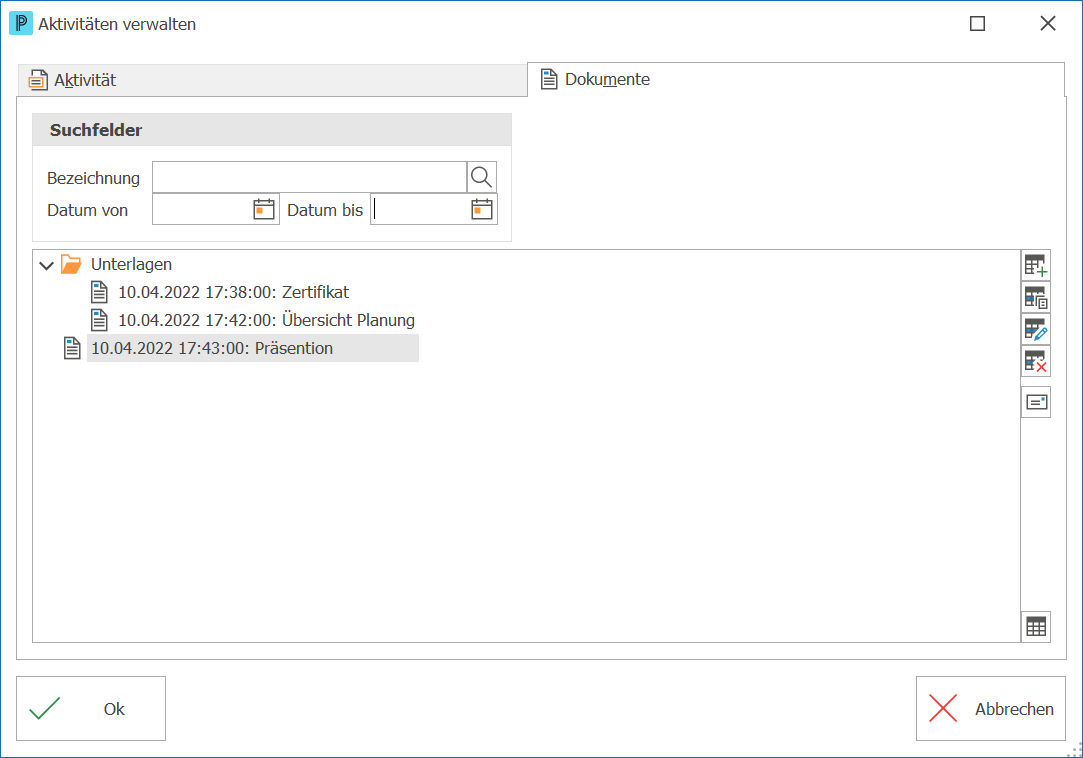Viewport: 1083px width, 758px height.
Task: Click the card/label icon below delete
Action: 1035,402
